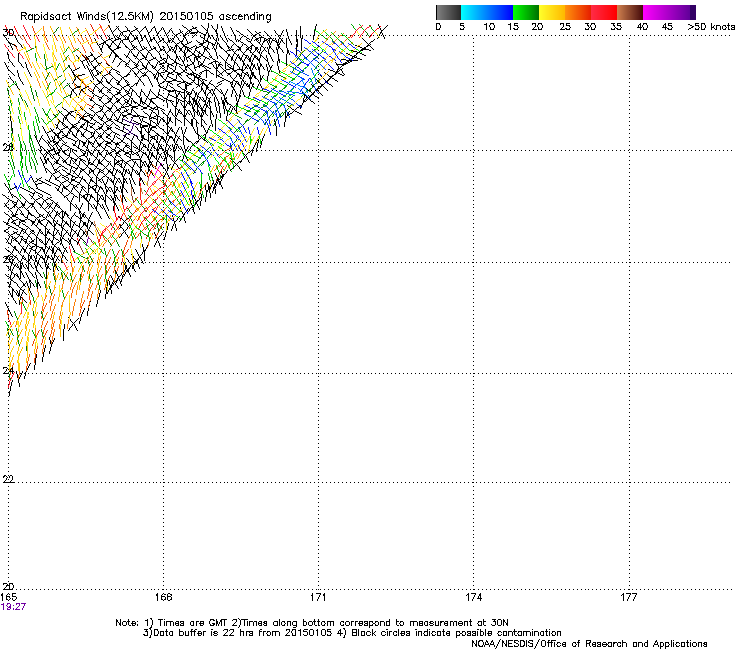
Task: Click the latitude label 20
Action: (8, 586)
